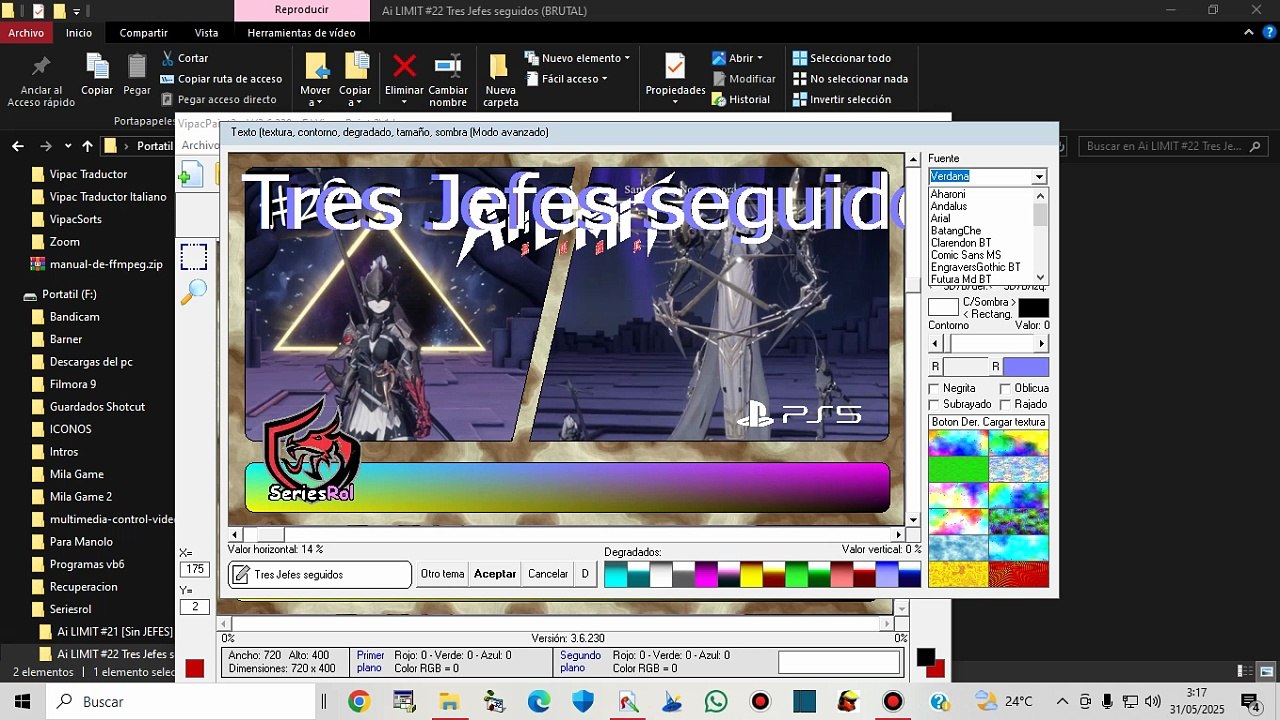Image resolution: width=1280 pixels, height=720 pixels.
Task: Click the red Eliminar X icon
Action: pos(404,67)
